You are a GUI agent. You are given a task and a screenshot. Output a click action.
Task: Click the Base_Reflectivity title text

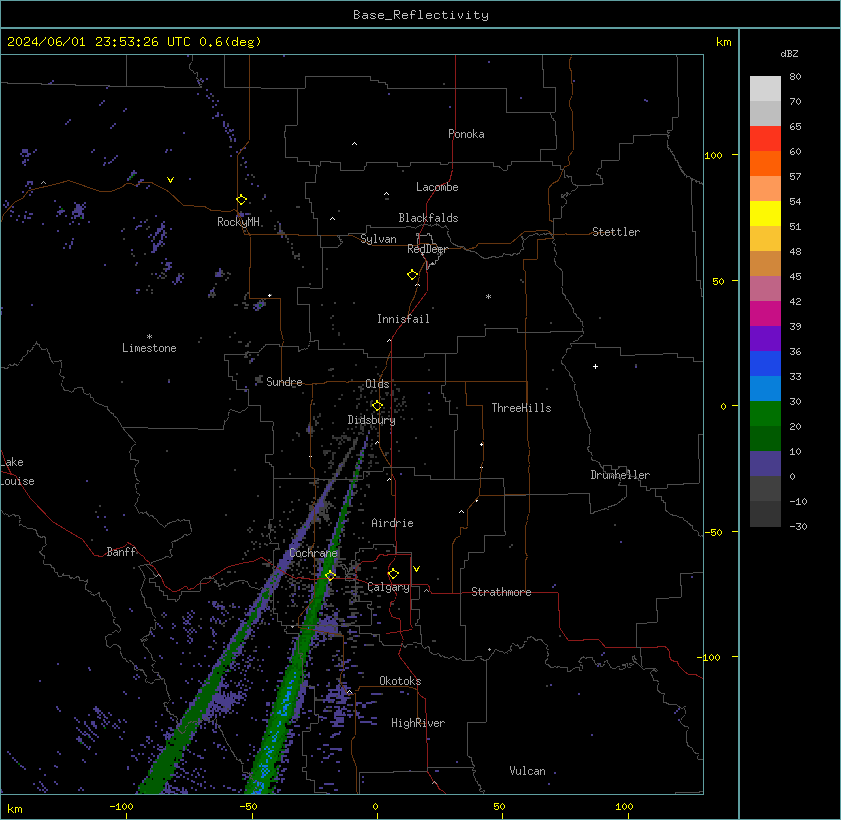pos(420,15)
